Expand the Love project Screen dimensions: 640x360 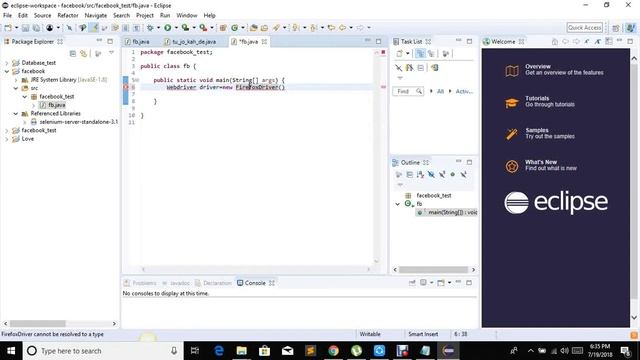[x=7, y=139]
